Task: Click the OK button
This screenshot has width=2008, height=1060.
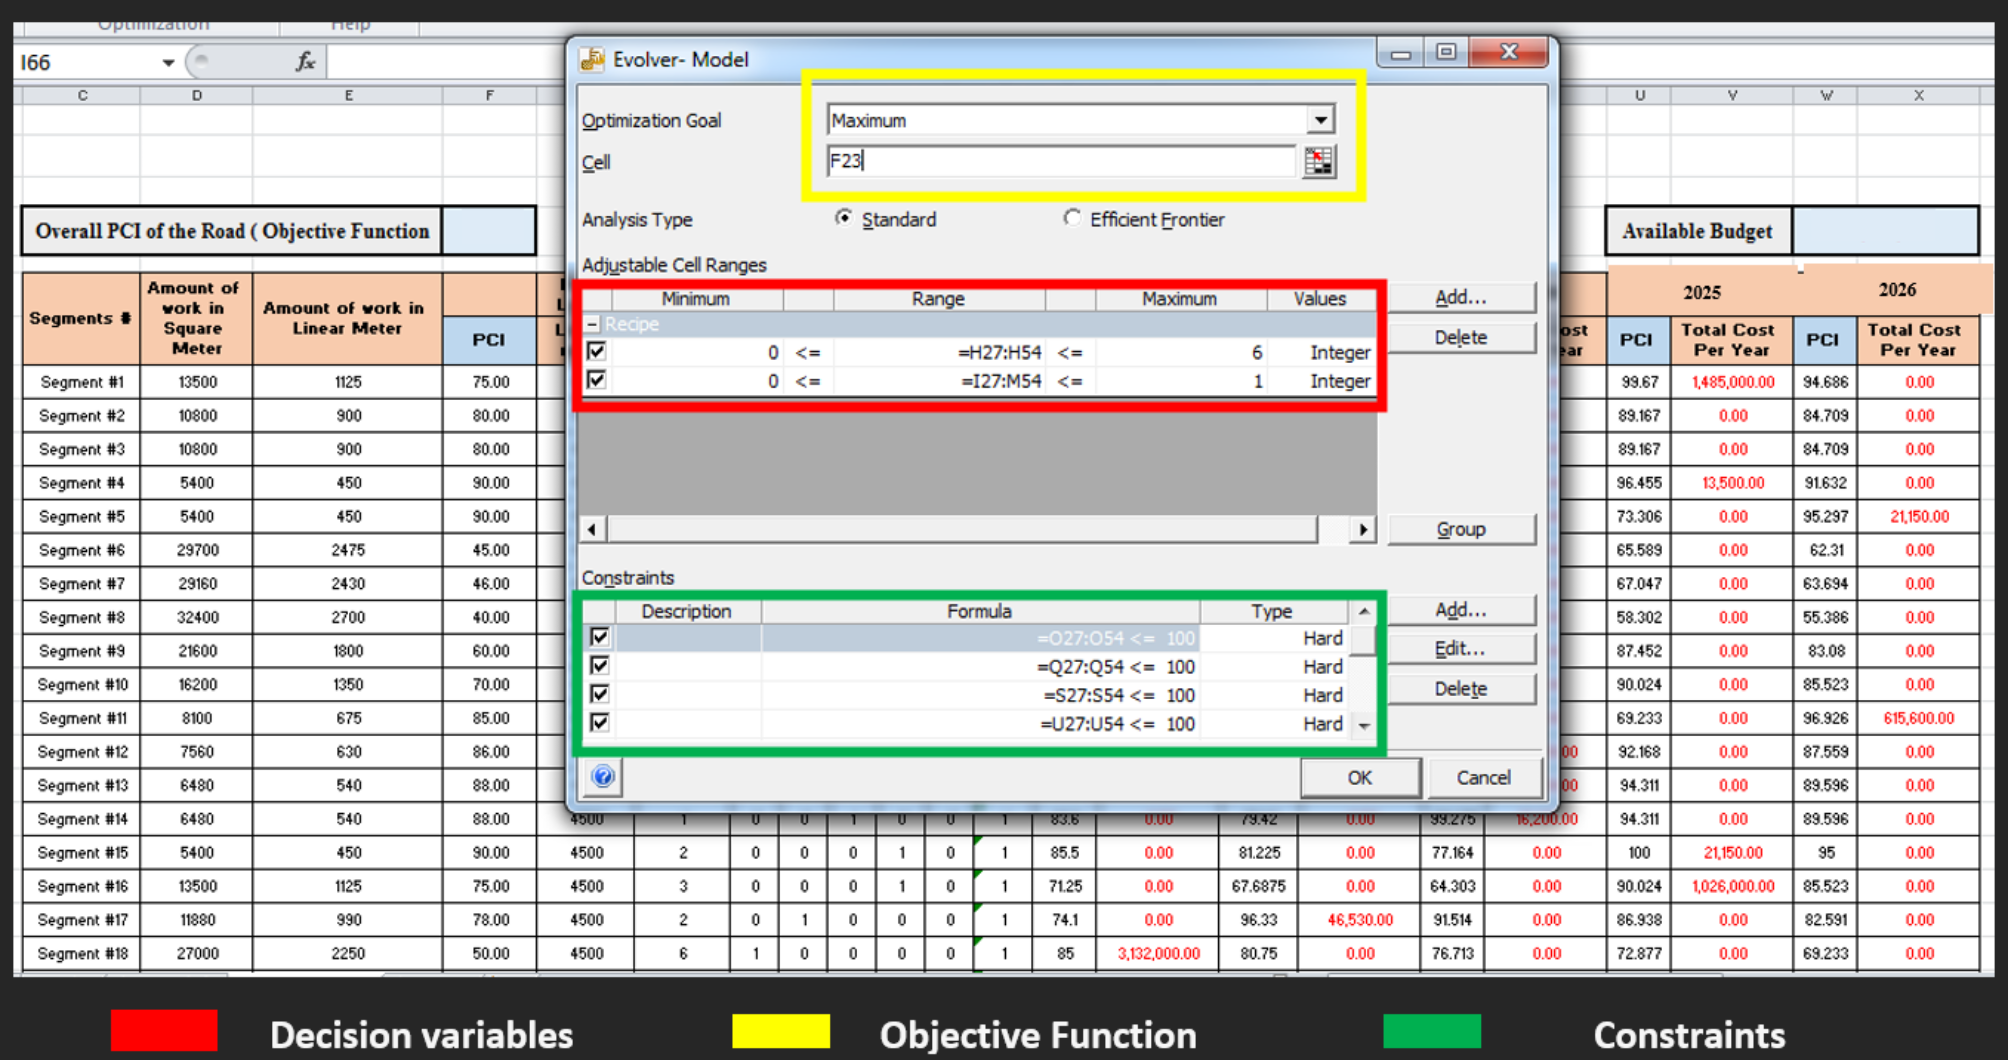Action: [x=1359, y=778]
